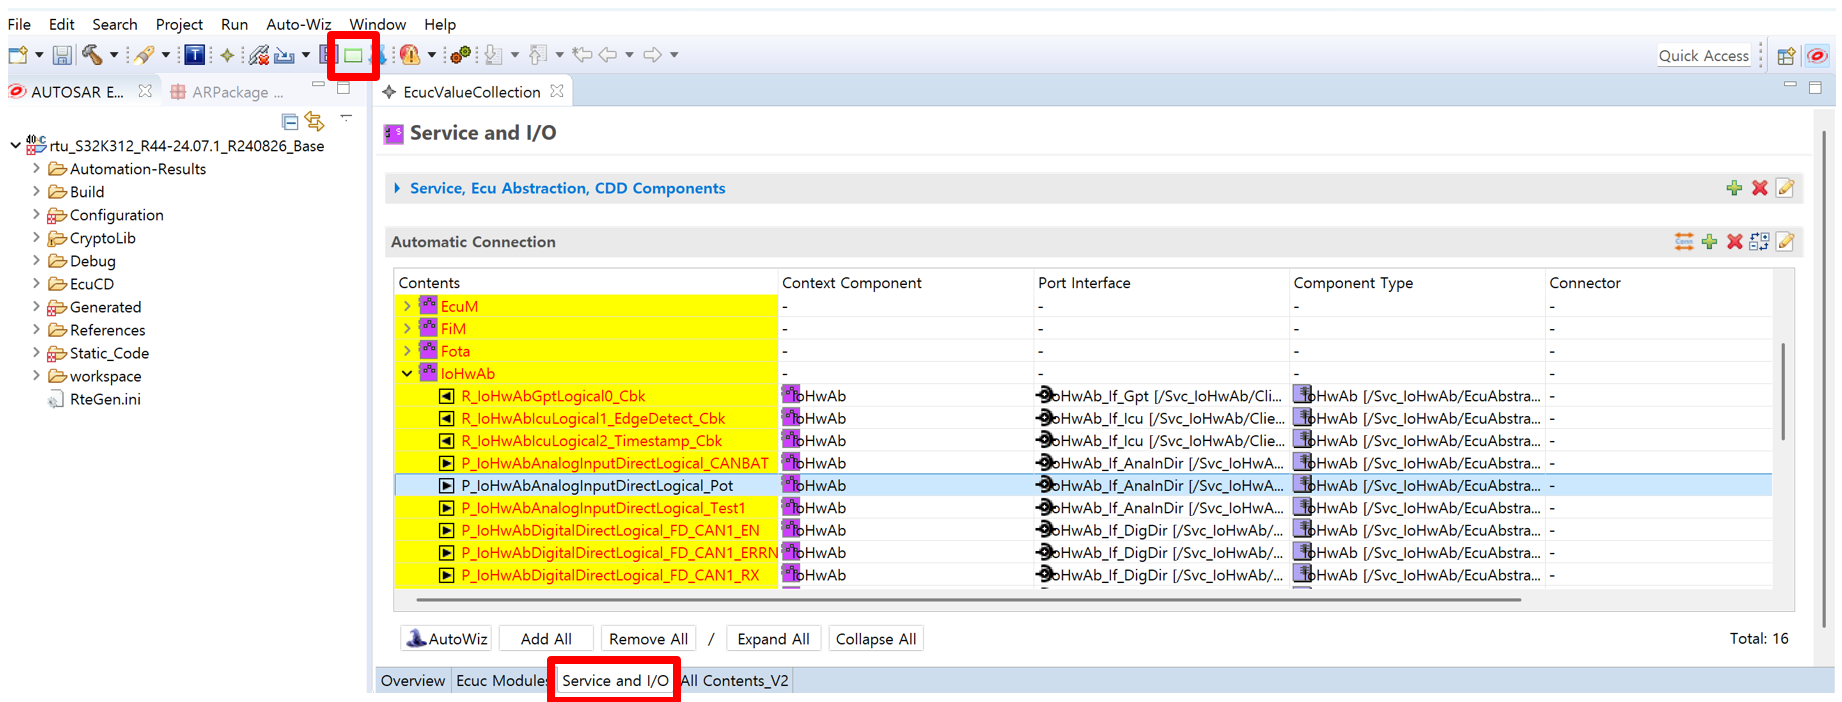
Task: Click the orange Conn connector icon
Action: coord(1684,242)
